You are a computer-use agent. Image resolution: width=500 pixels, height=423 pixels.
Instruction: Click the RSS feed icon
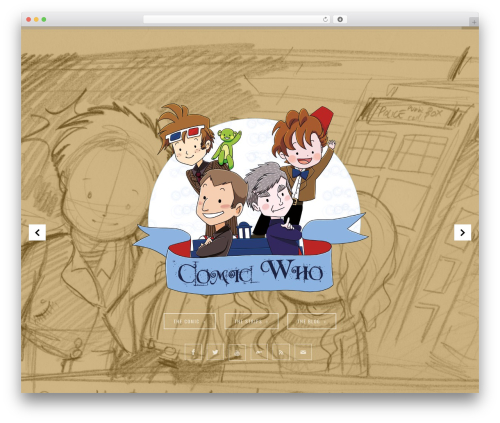click(281, 352)
